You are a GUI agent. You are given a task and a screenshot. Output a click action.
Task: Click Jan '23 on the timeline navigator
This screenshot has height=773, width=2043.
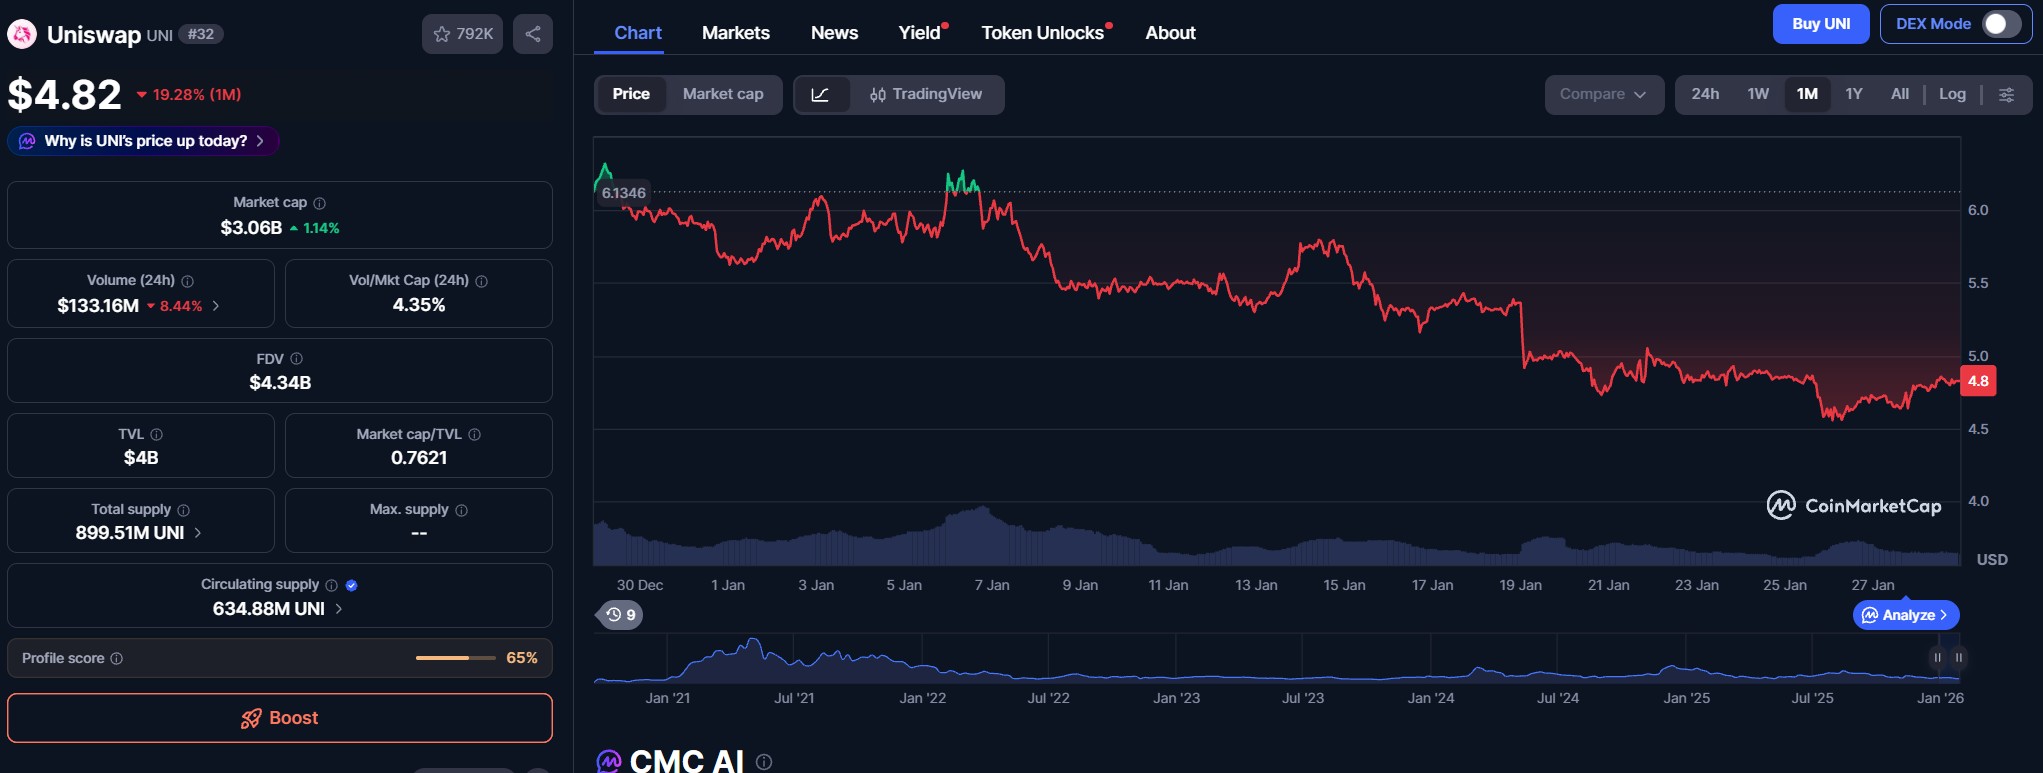(x=1176, y=698)
